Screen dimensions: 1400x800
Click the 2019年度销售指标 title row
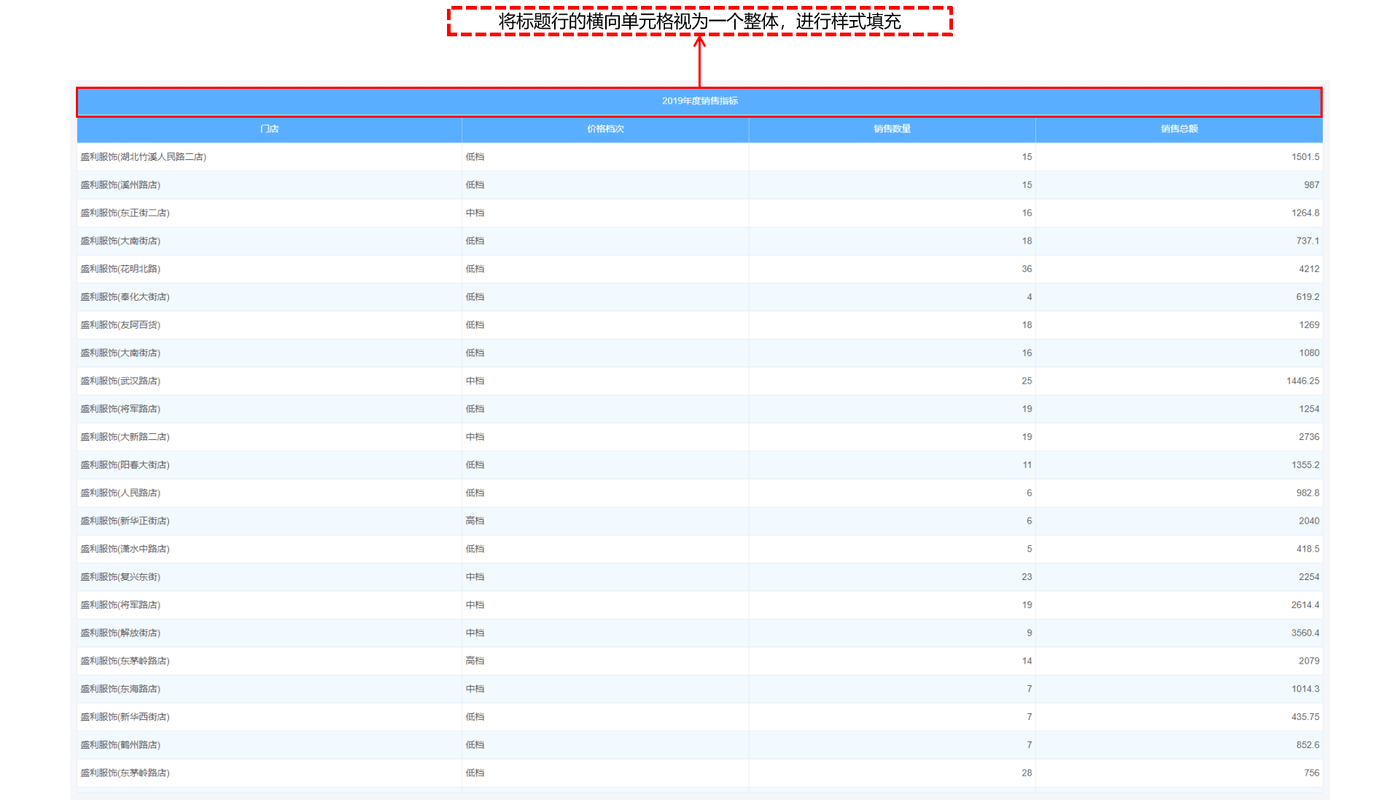(x=699, y=101)
